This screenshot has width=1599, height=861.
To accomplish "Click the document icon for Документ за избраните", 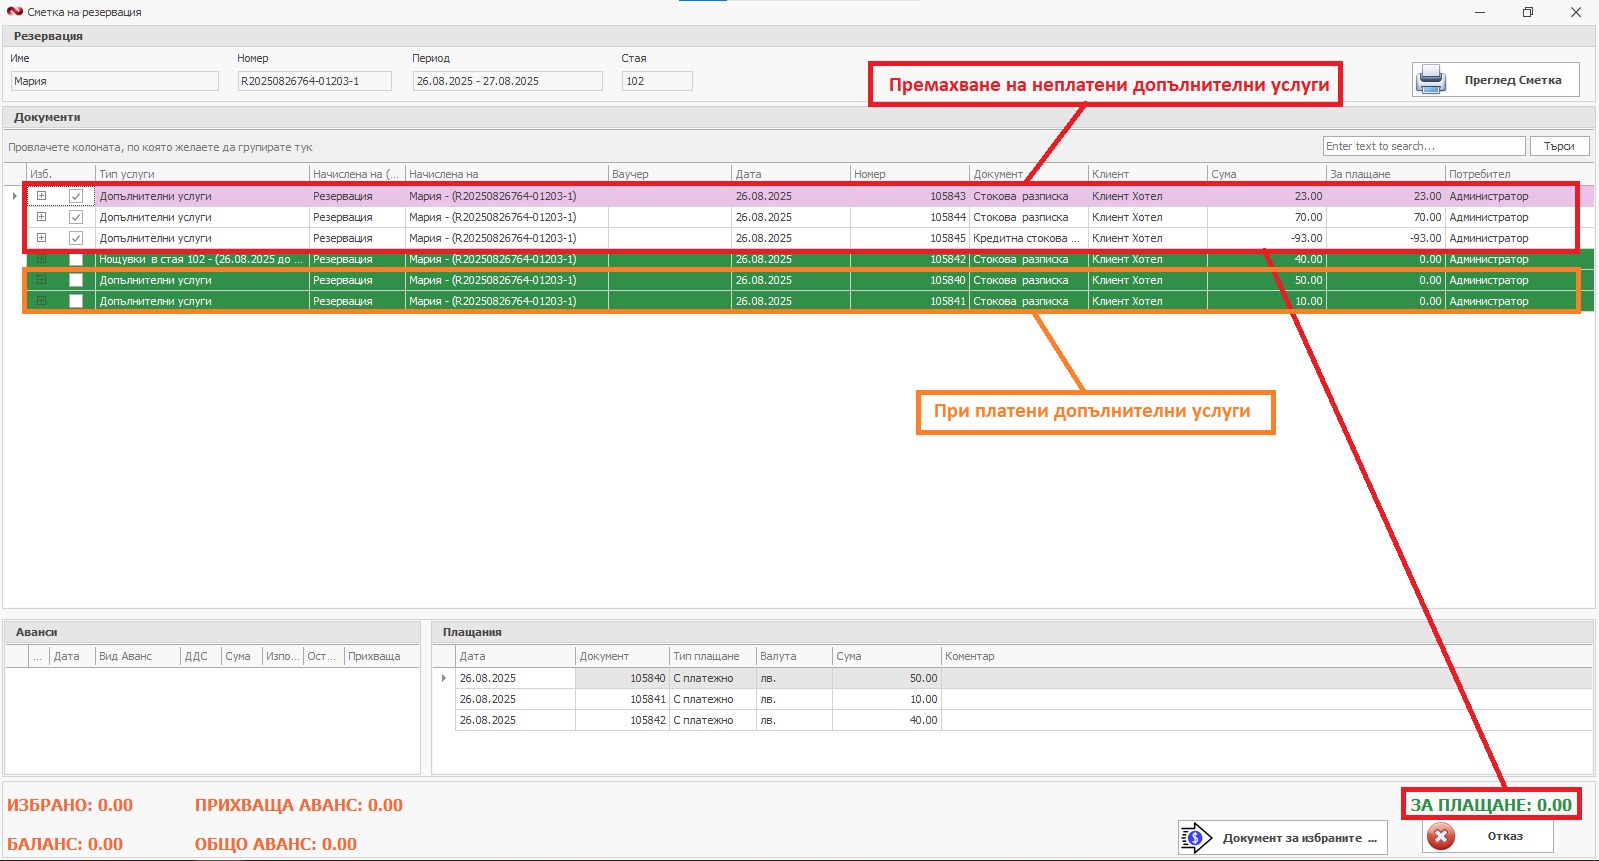I will [x=1195, y=837].
